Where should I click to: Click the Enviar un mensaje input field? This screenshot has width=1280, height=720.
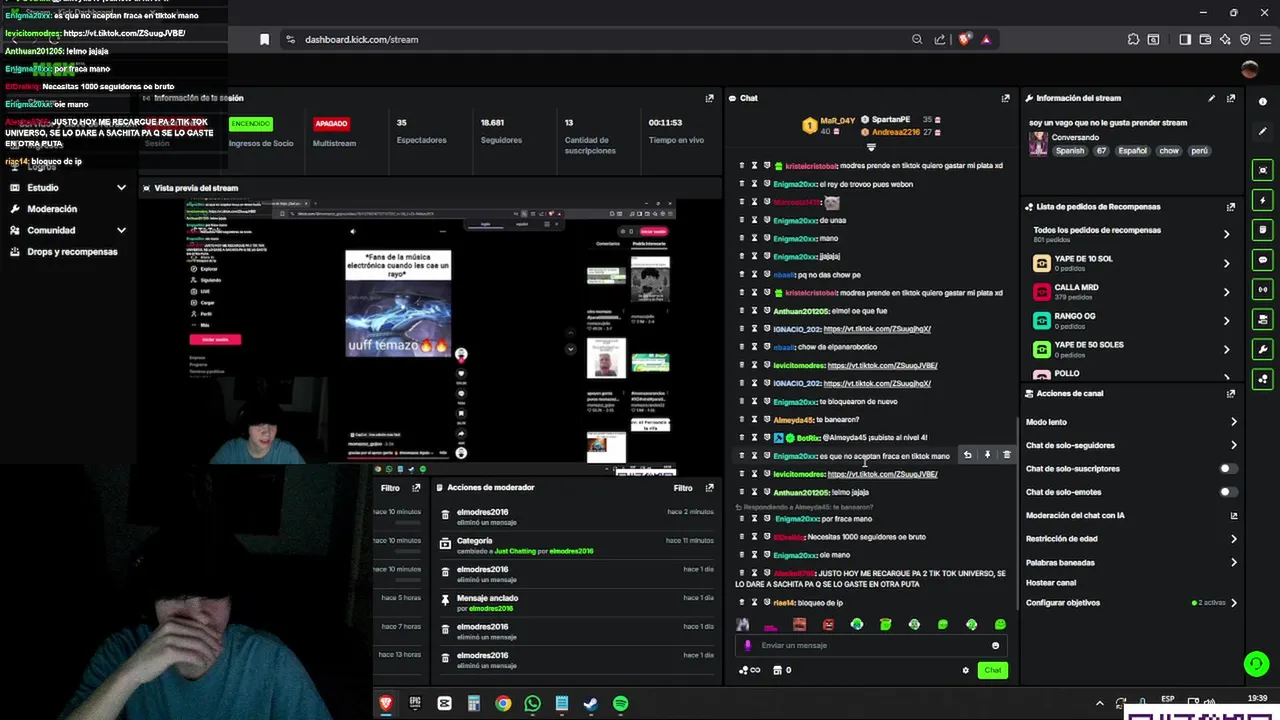(870, 645)
